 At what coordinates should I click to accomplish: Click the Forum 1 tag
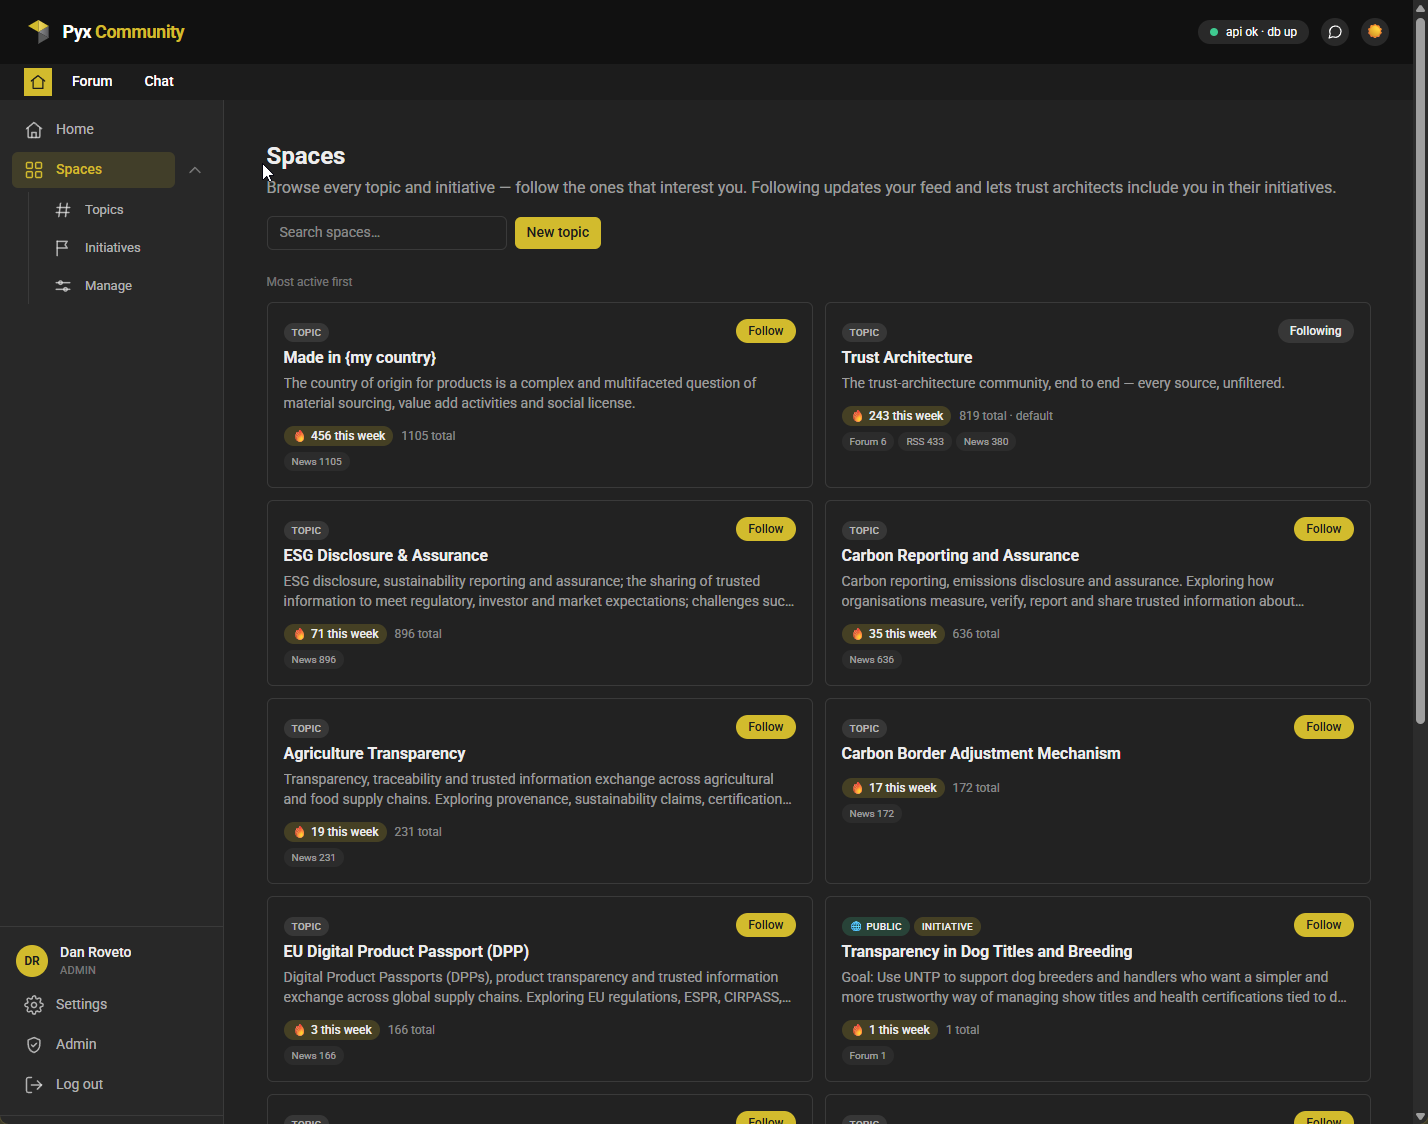pyautogui.click(x=867, y=1056)
